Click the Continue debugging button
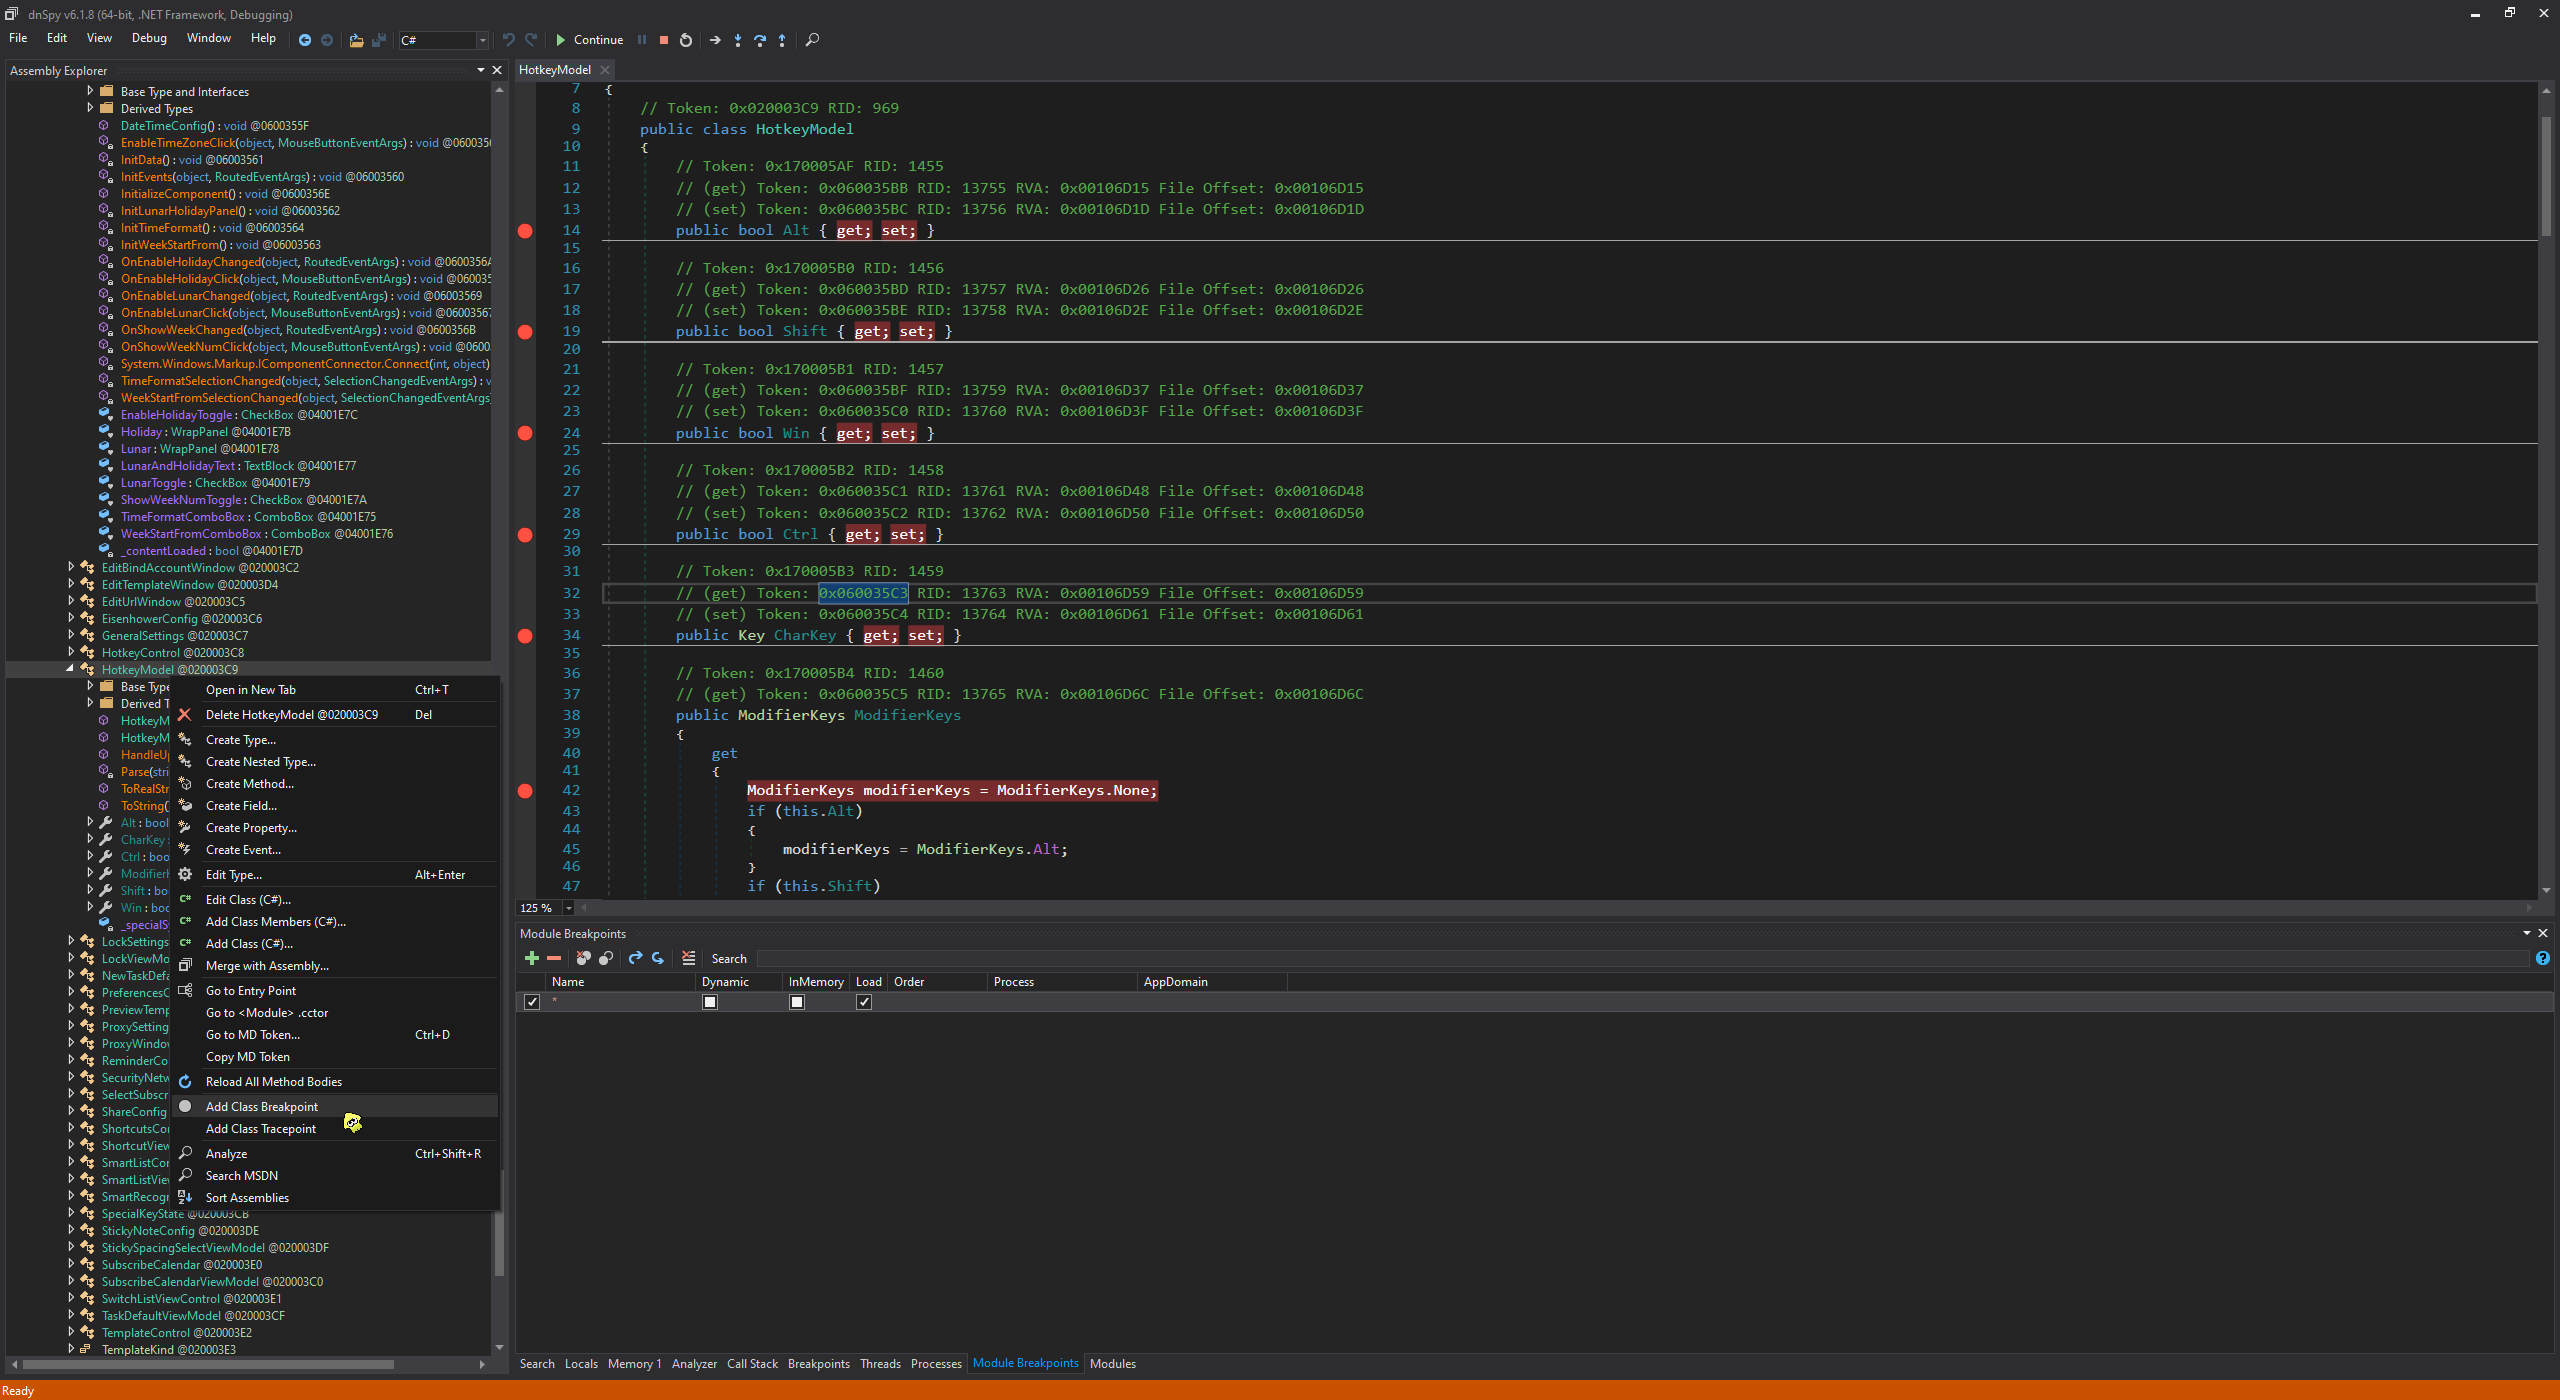The image size is (2560, 1400). [589, 40]
